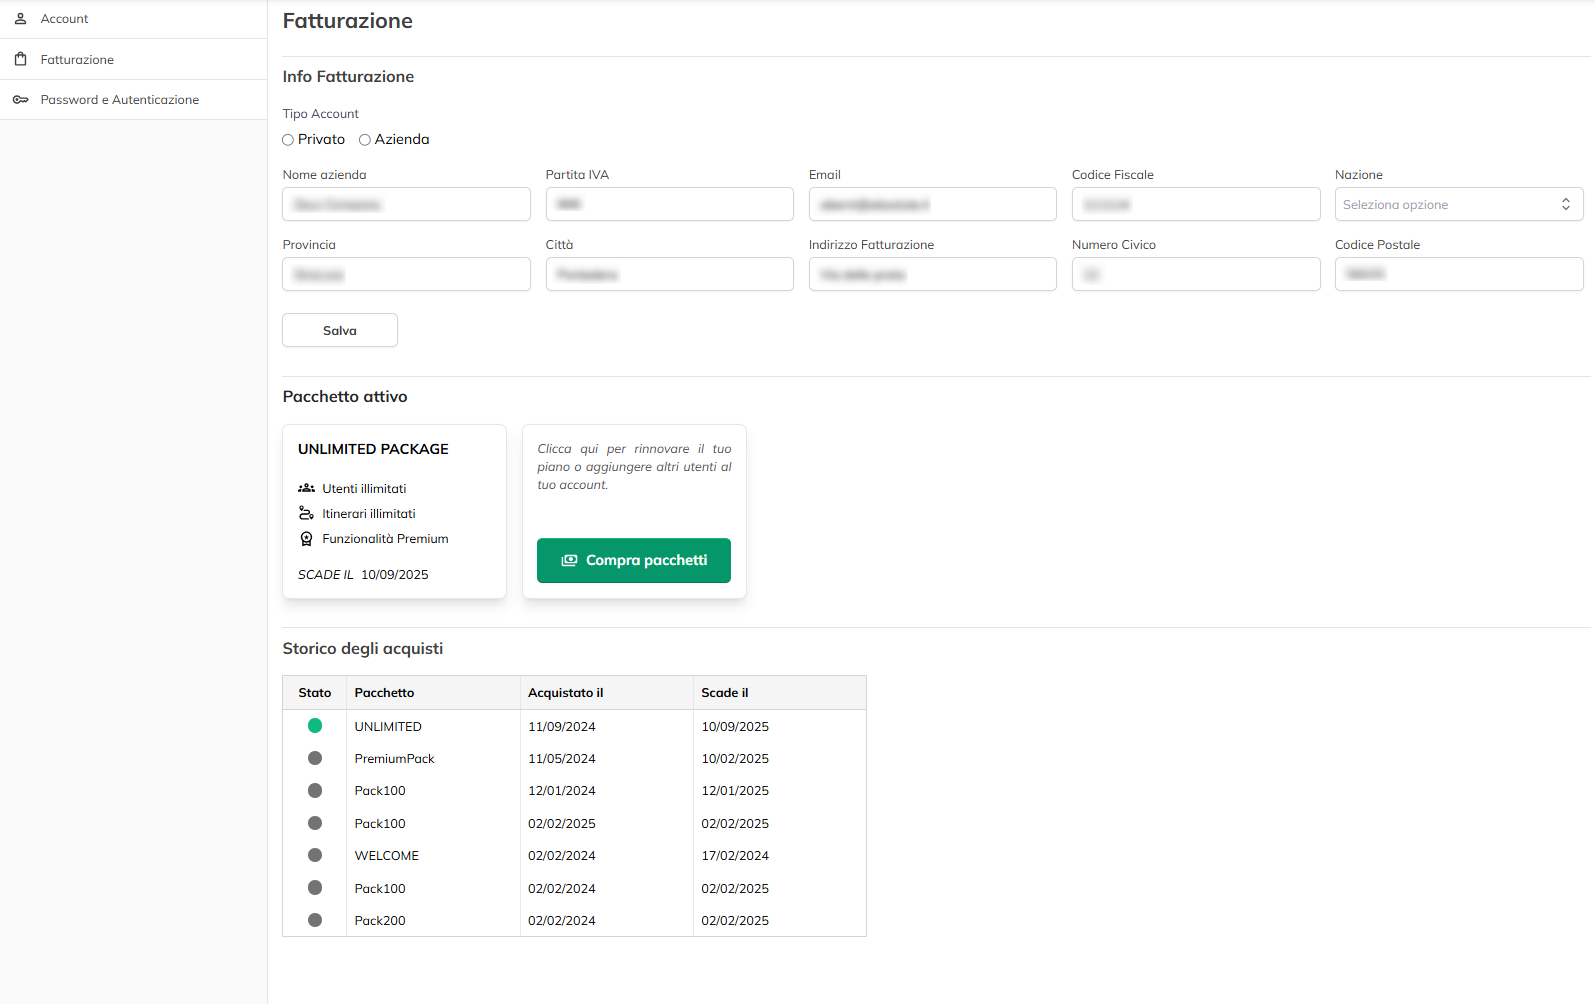Click the key icon for Password e Autenticazione
Screen dimensions: 1595x1004
(x=20, y=100)
